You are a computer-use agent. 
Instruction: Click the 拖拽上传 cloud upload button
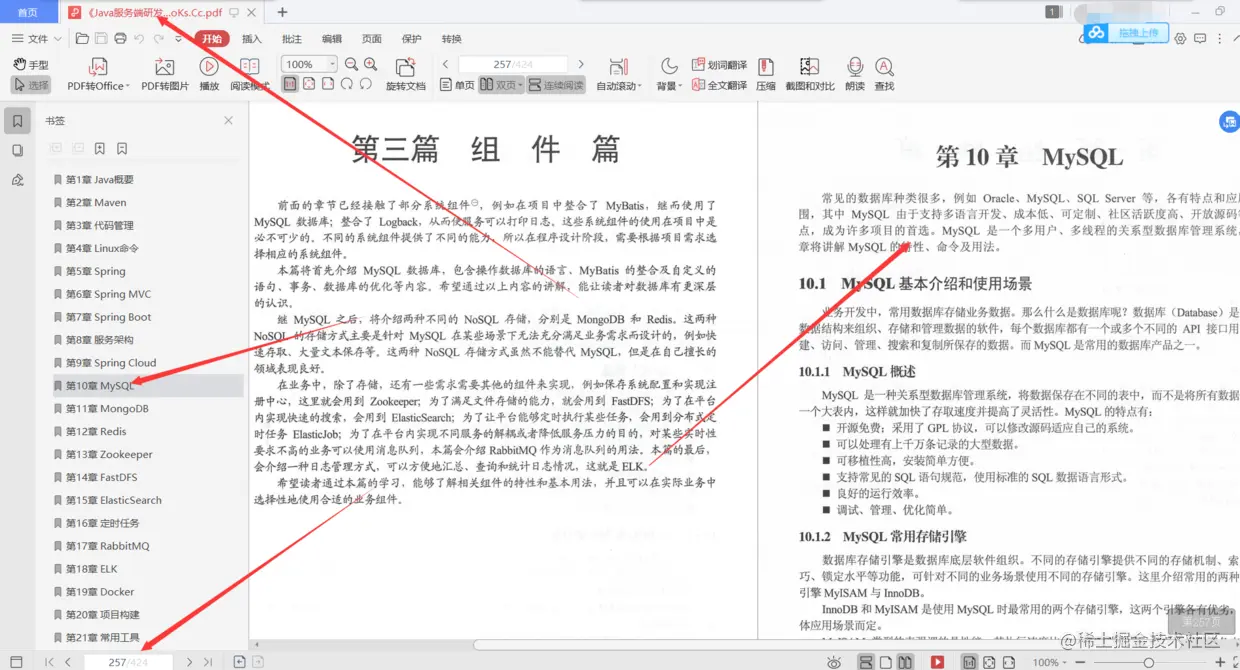pyautogui.click(x=1125, y=33)
